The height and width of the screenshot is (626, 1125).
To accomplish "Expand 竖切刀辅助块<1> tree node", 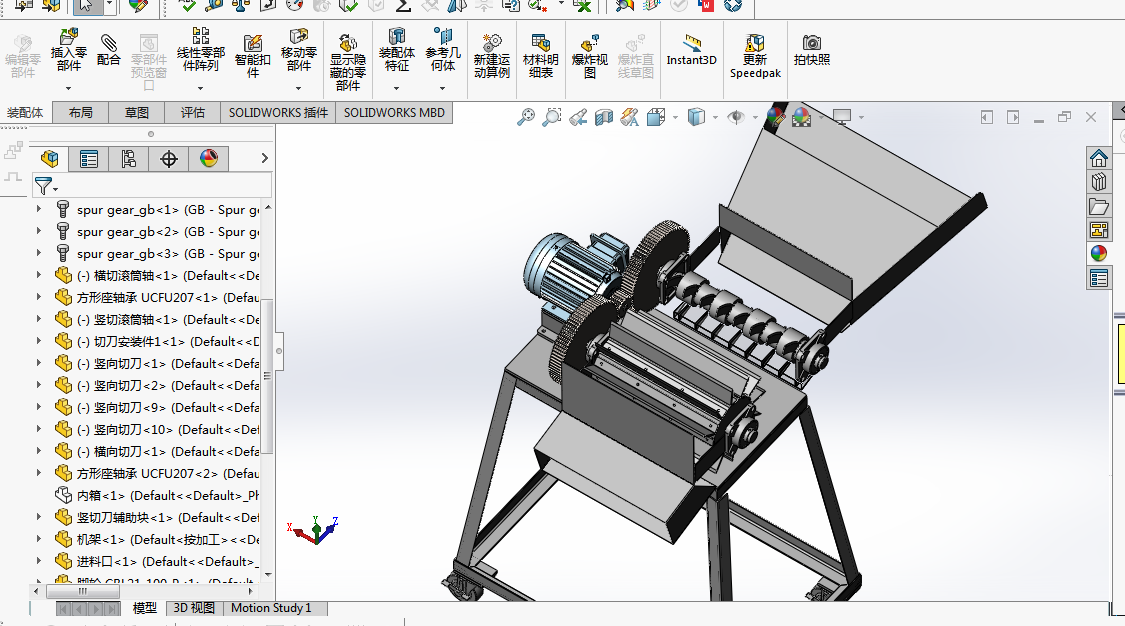I will (39, 517).
